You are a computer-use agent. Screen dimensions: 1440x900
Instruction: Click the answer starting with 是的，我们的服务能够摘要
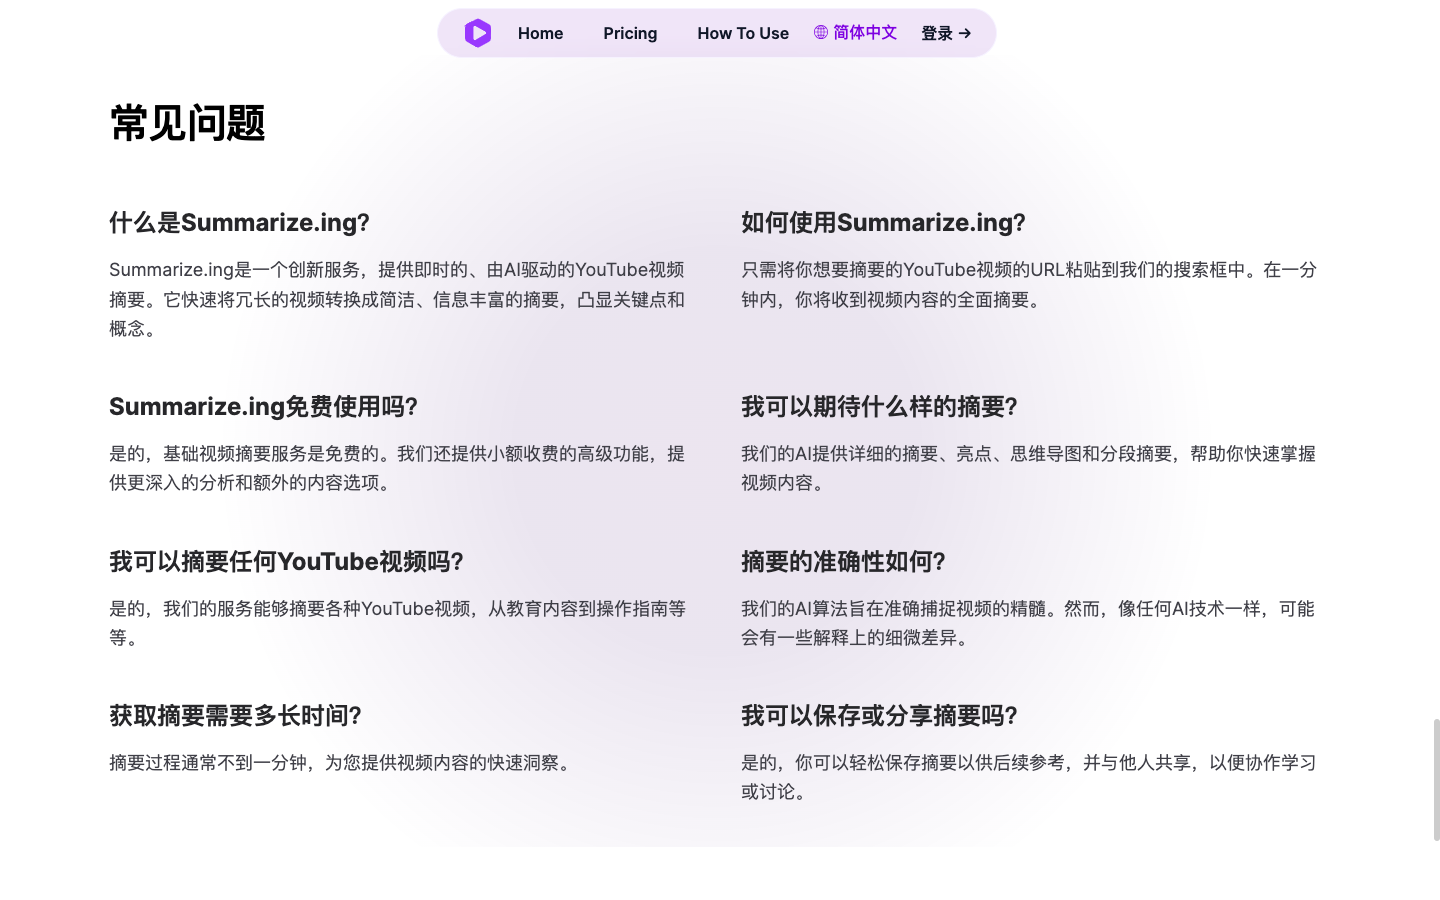click(397, 623)
